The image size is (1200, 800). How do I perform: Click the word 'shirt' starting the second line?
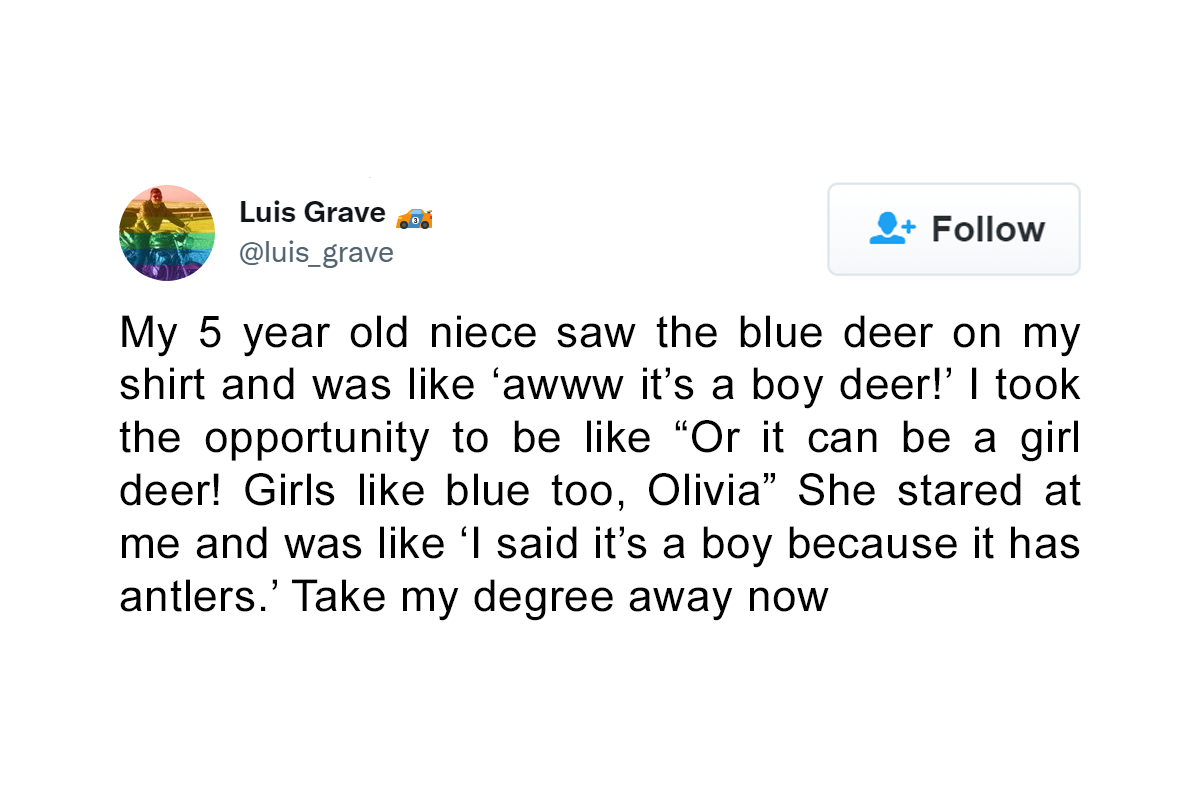(x=164, y=385)
